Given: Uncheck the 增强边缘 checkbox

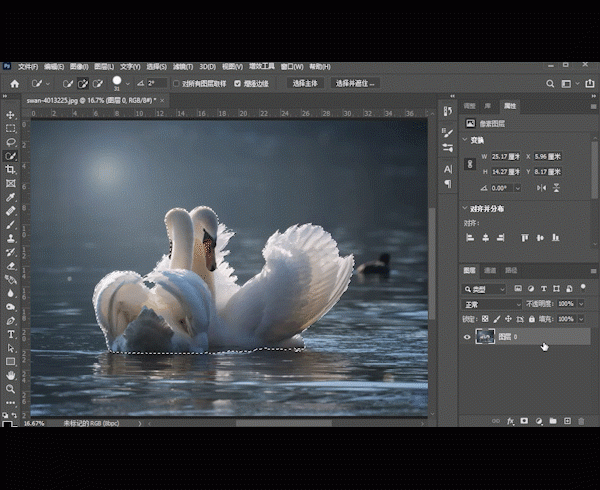Looking at the screenshot, I should [x=237, y=83].
